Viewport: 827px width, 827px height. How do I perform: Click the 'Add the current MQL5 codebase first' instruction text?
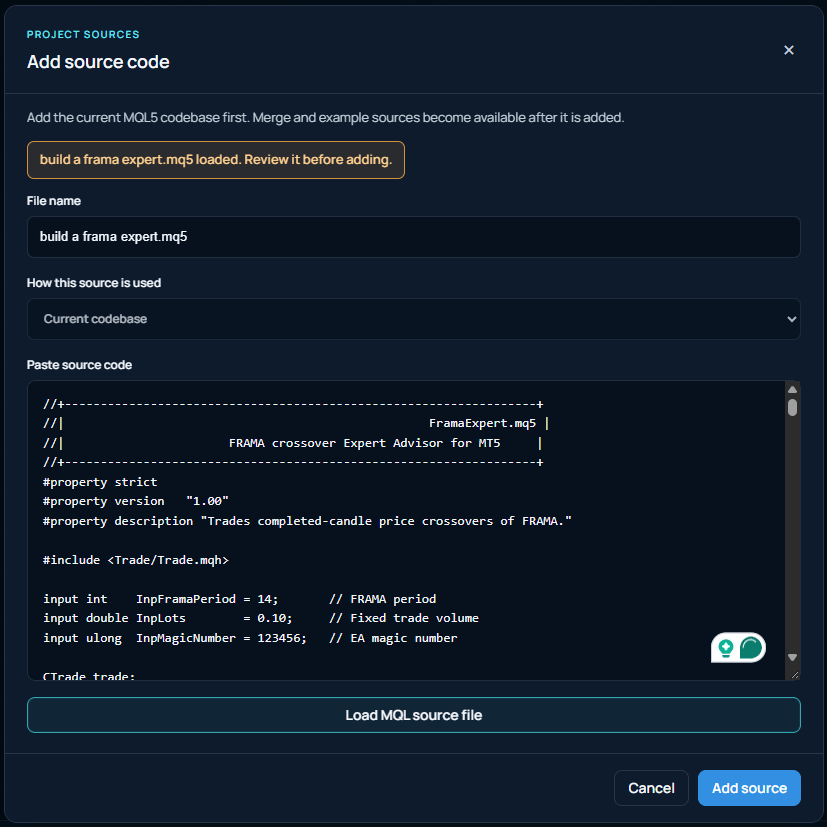click(x=325, y=117)
